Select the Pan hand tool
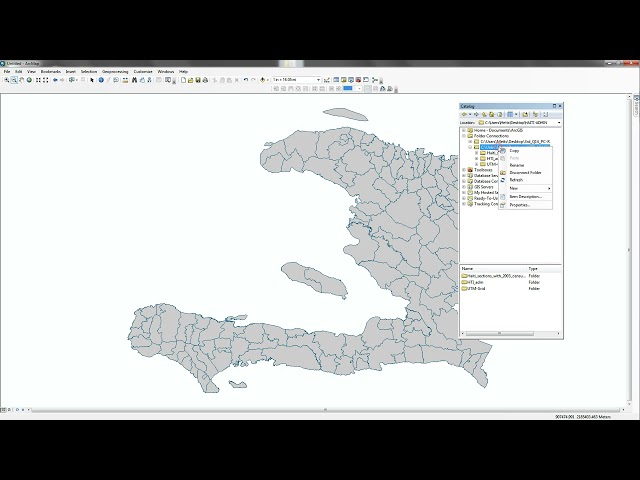640x480 pixels. click(x=22, y=80)
